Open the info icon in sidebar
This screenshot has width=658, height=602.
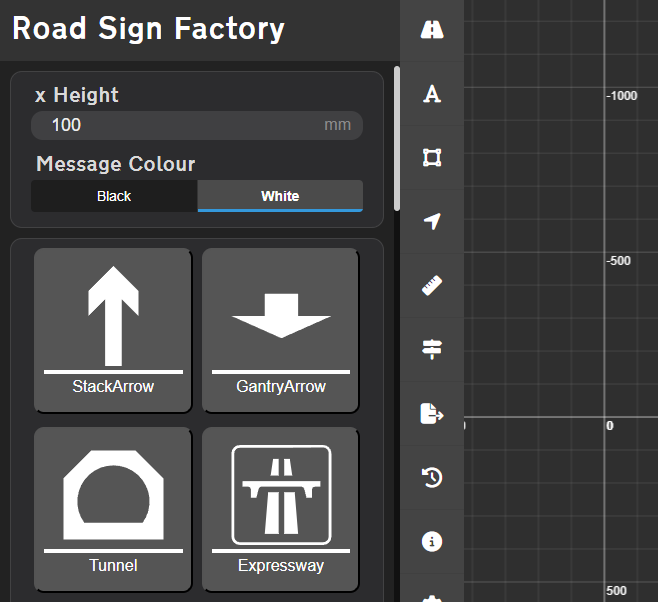point(432,541)
